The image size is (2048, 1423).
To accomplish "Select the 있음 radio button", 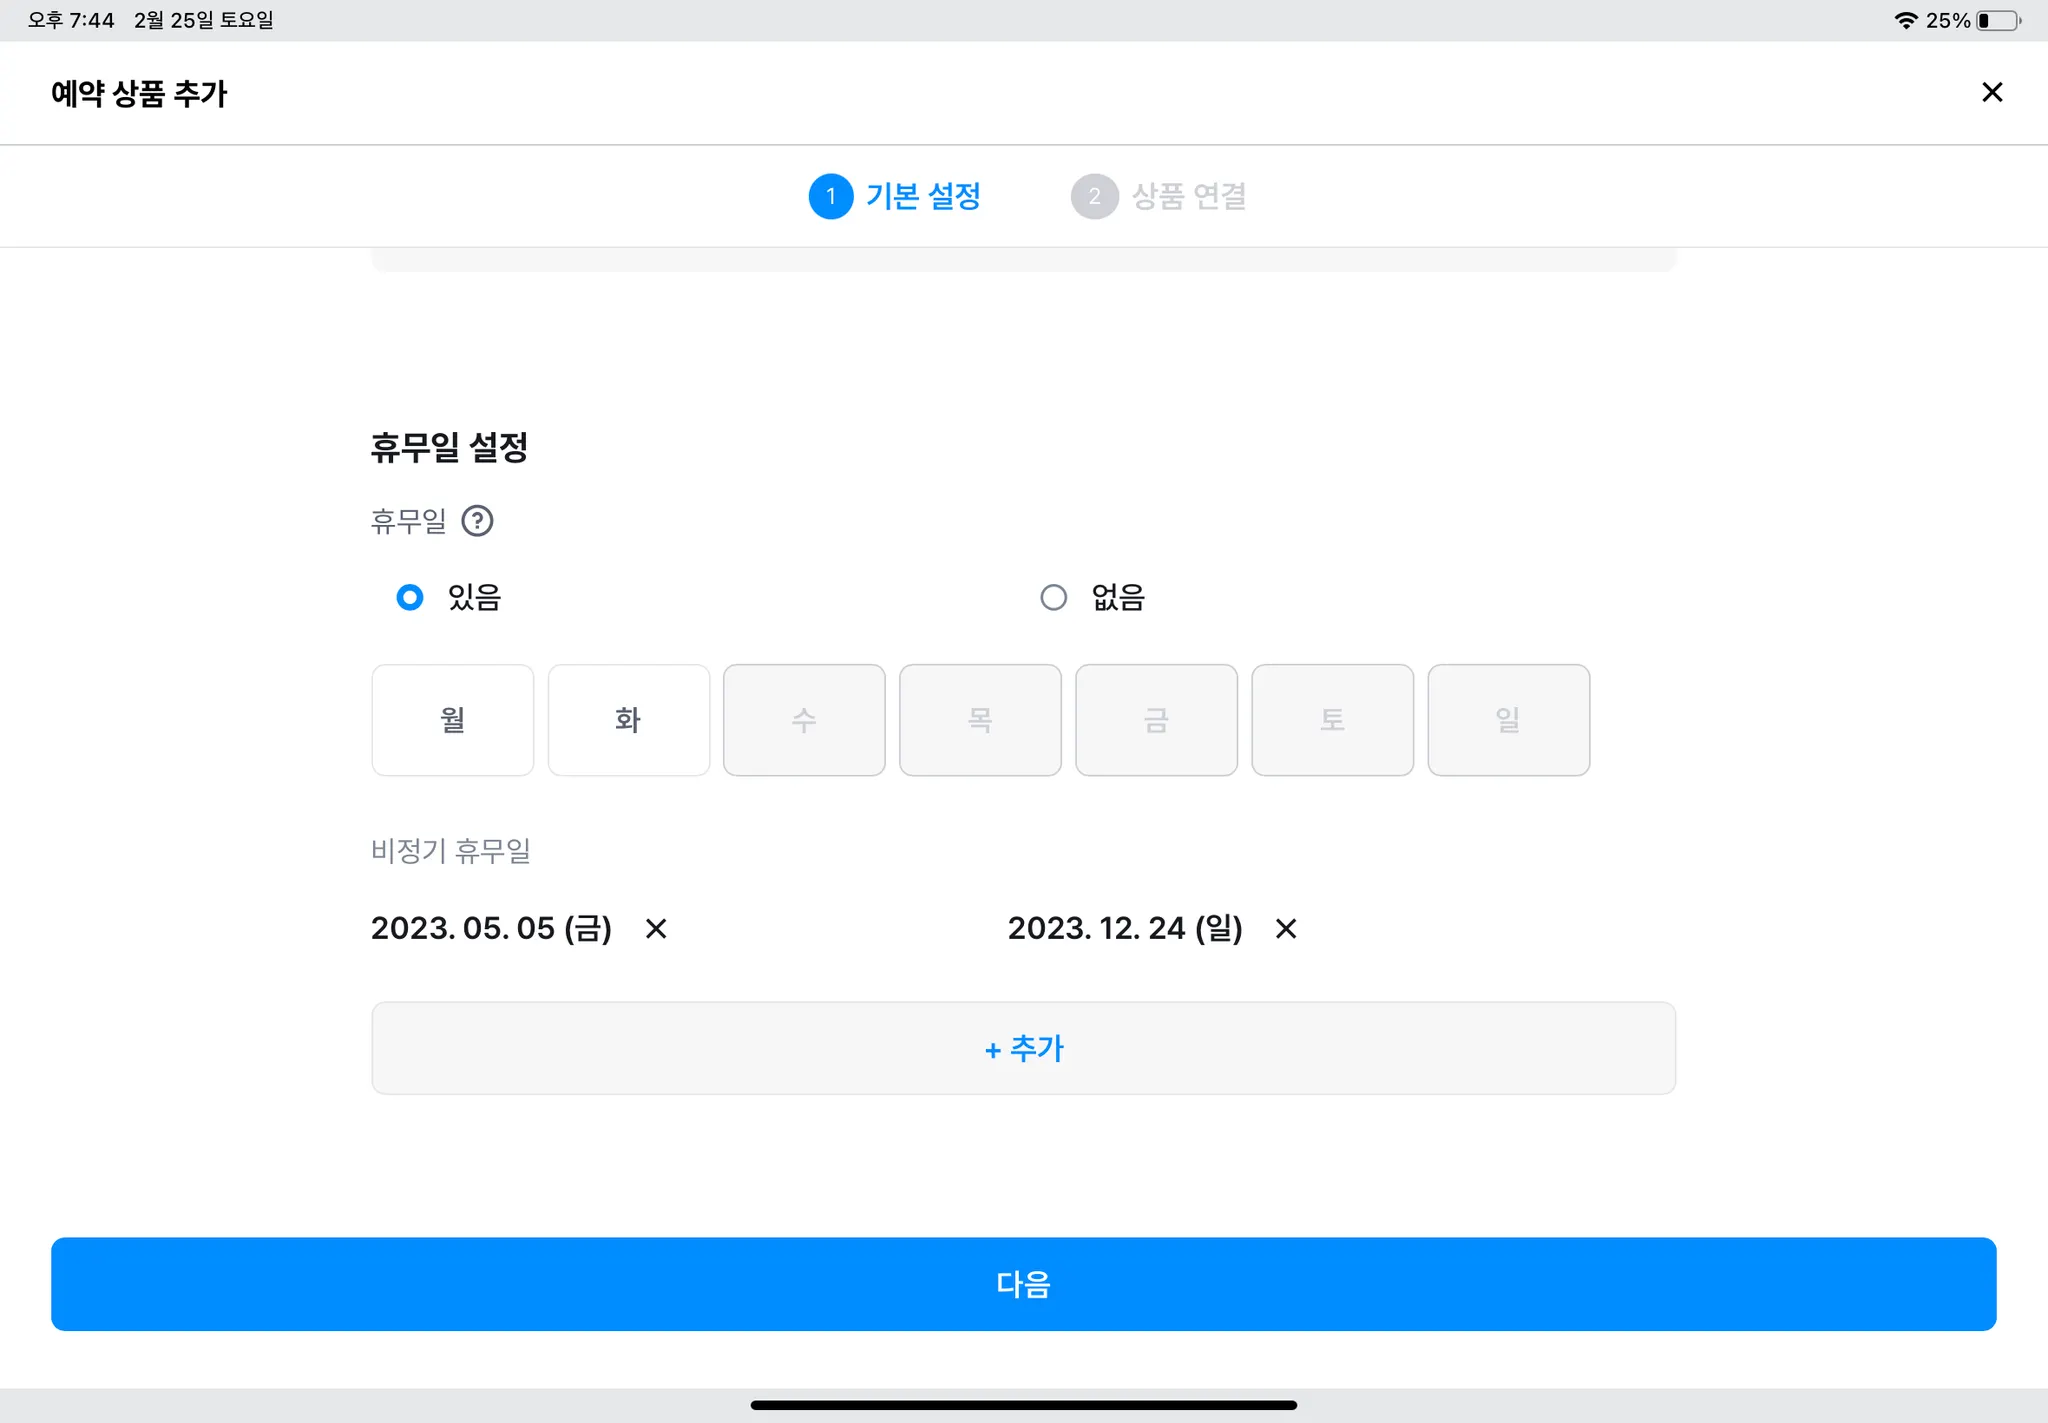I will tap(410, 598).
